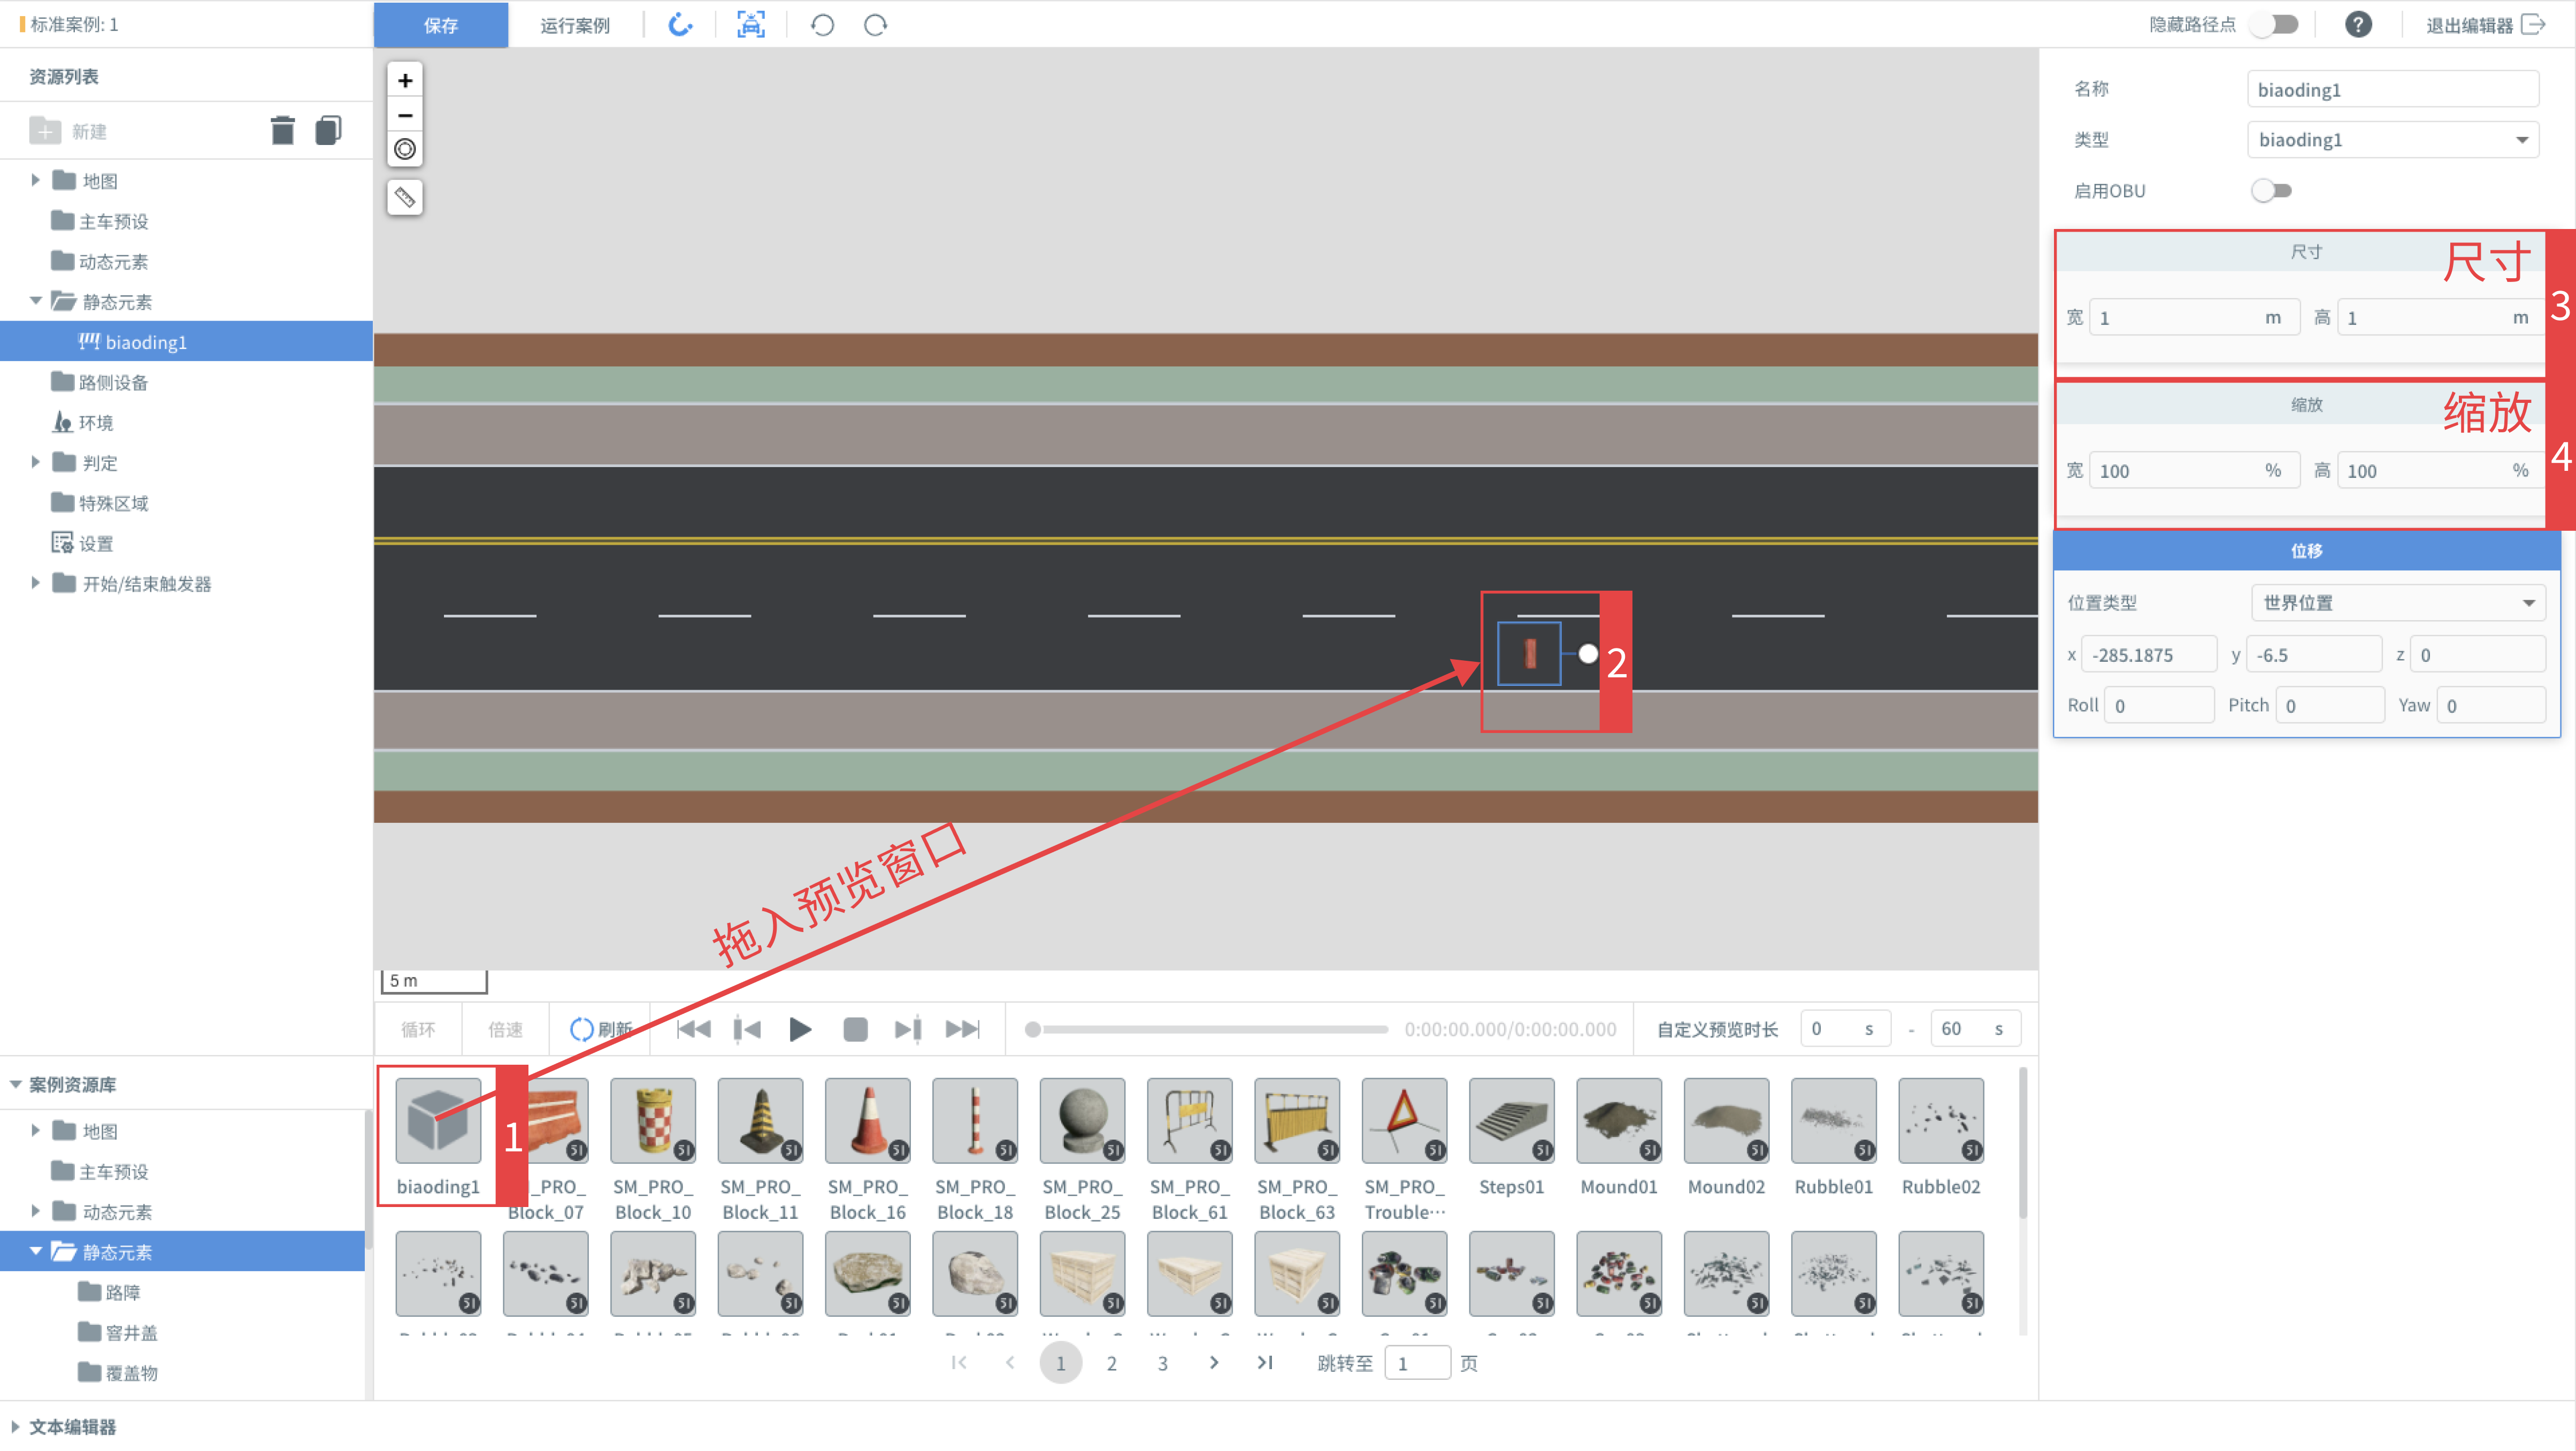Click the map zoom-in plus button
This screenshot has height=1451, width=2576.
click(x=405, y=81)
